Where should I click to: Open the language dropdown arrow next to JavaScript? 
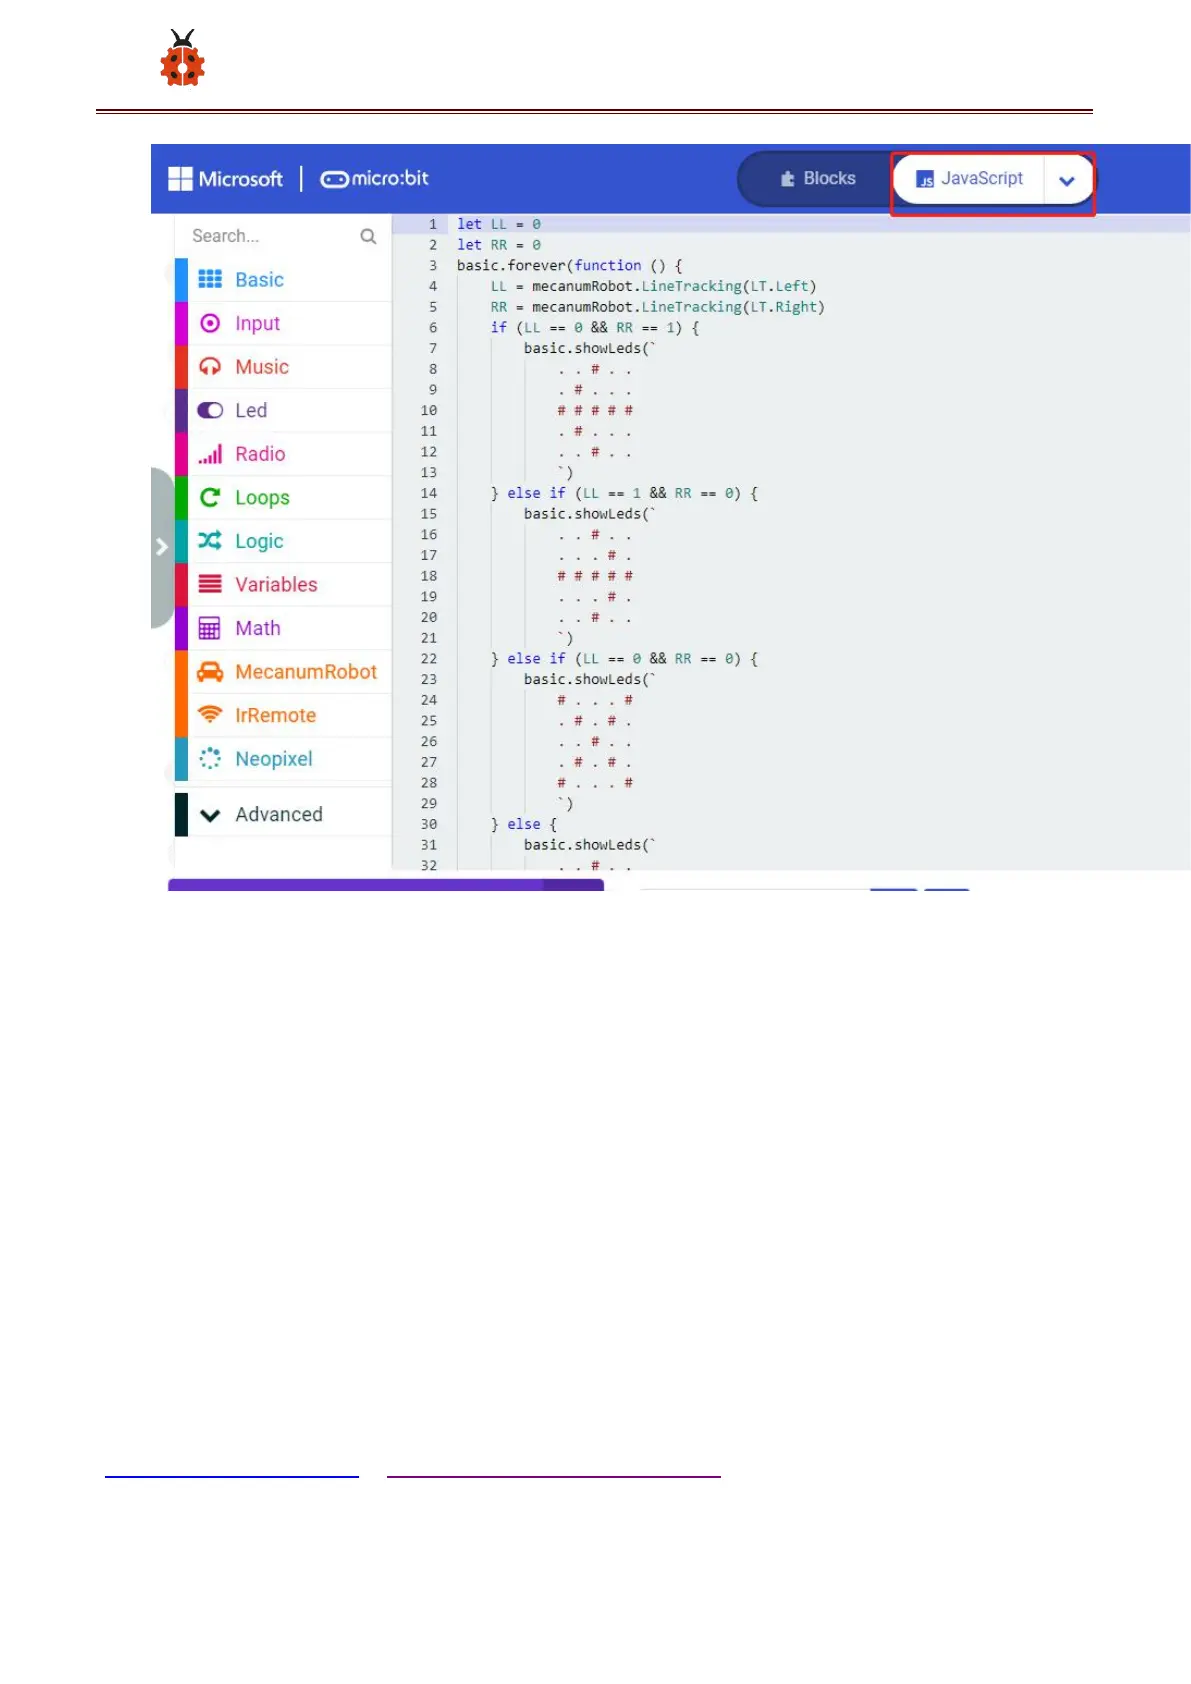coord(1067,180)
